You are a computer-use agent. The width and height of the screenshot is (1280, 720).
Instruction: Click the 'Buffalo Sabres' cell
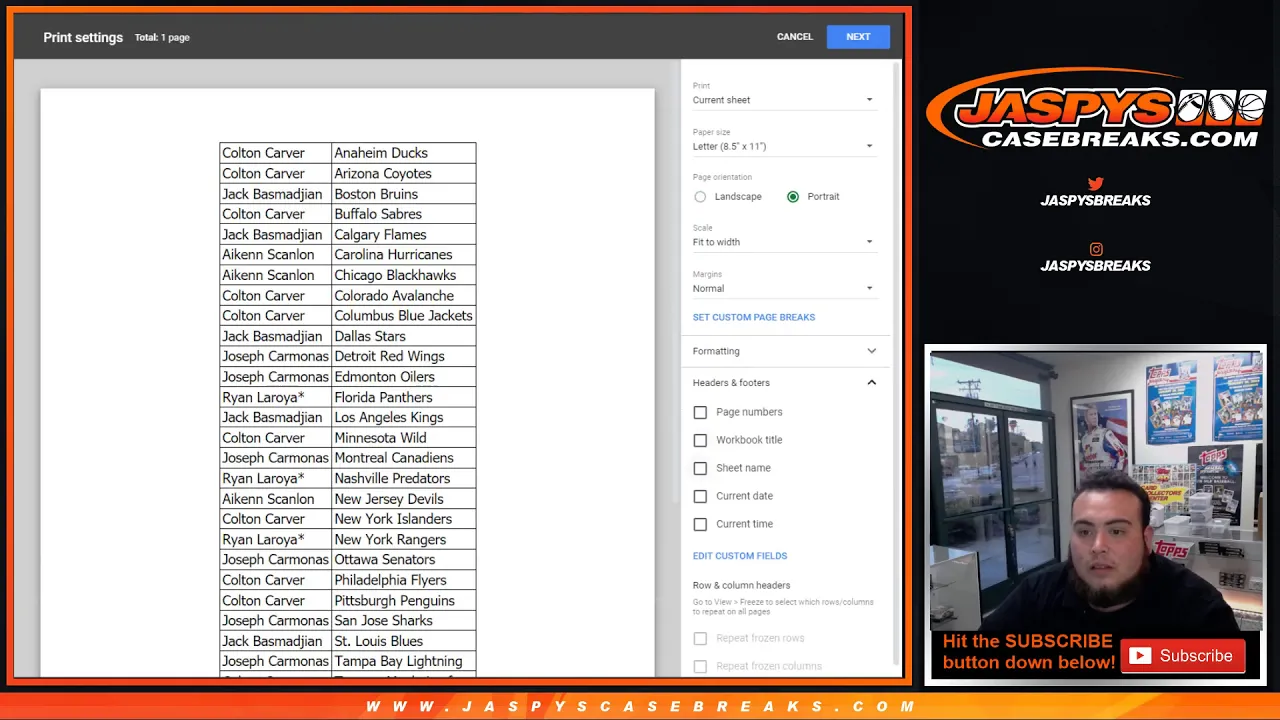404,214
